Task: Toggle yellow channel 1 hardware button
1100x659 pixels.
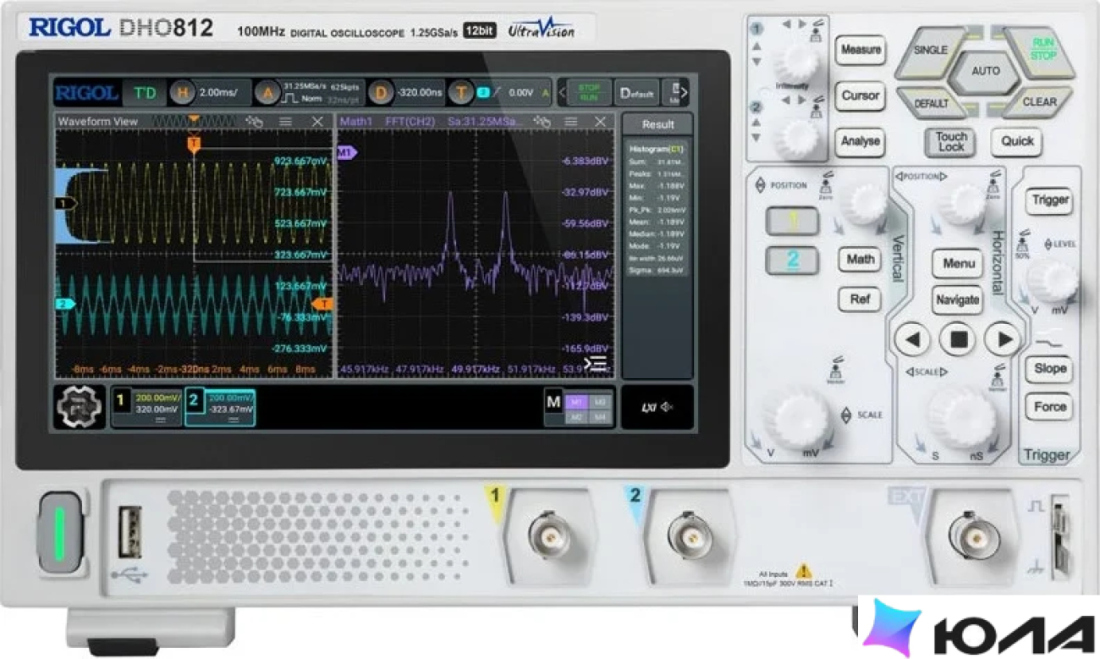Action: (x=792, y=222)
